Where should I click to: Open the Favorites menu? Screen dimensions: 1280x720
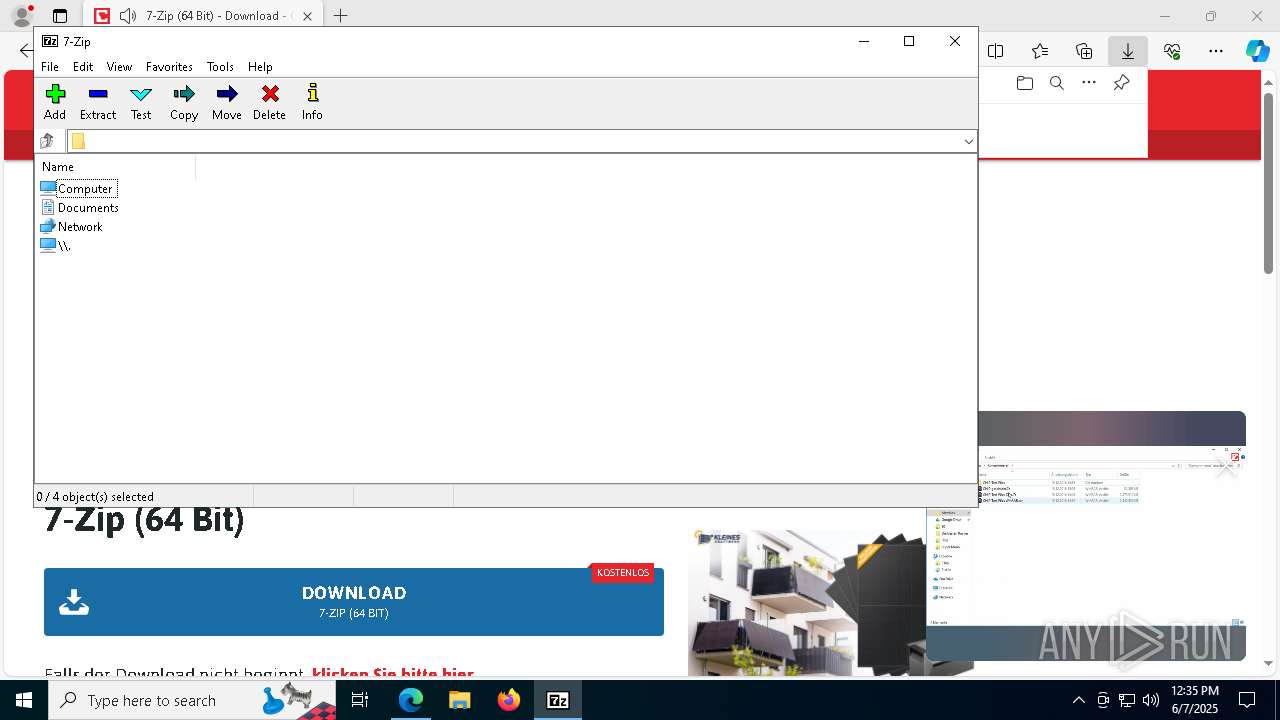(169, 67)
